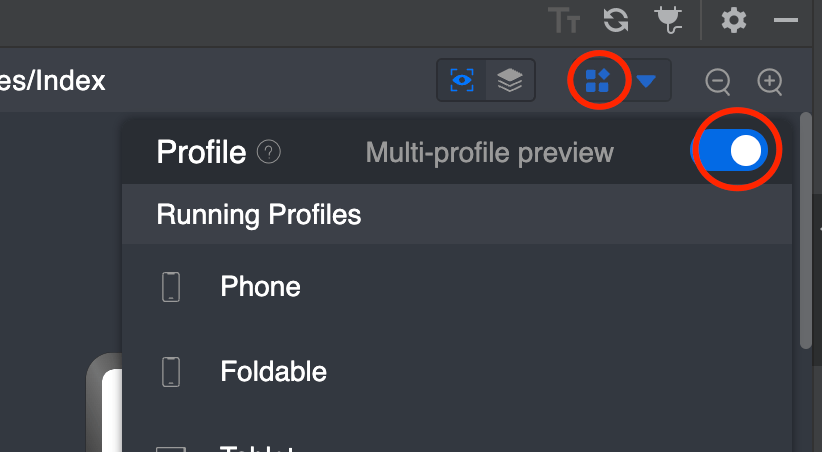The height and width of the screenshot is (452, 822).
Task: Choose the Tablet profile entry
Action: coord(258,447)
